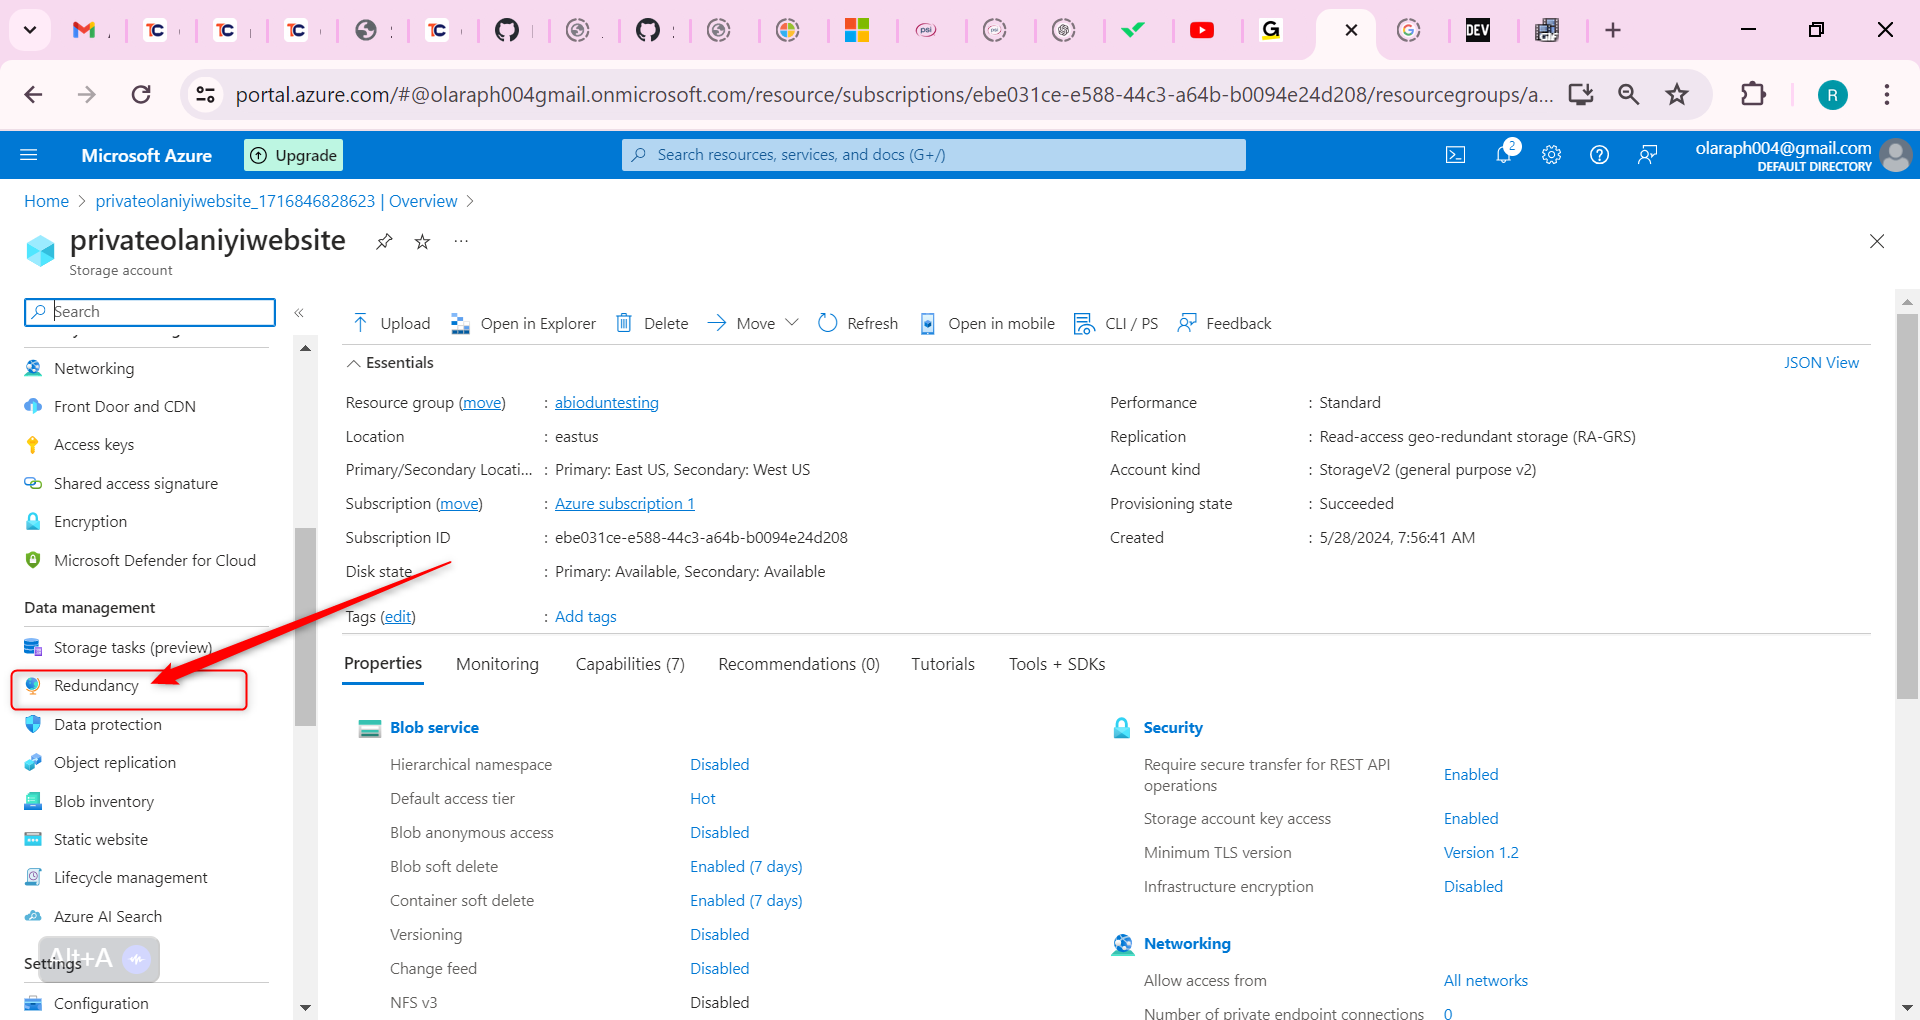Open more options ellipsis beside title

coord(461,241)
